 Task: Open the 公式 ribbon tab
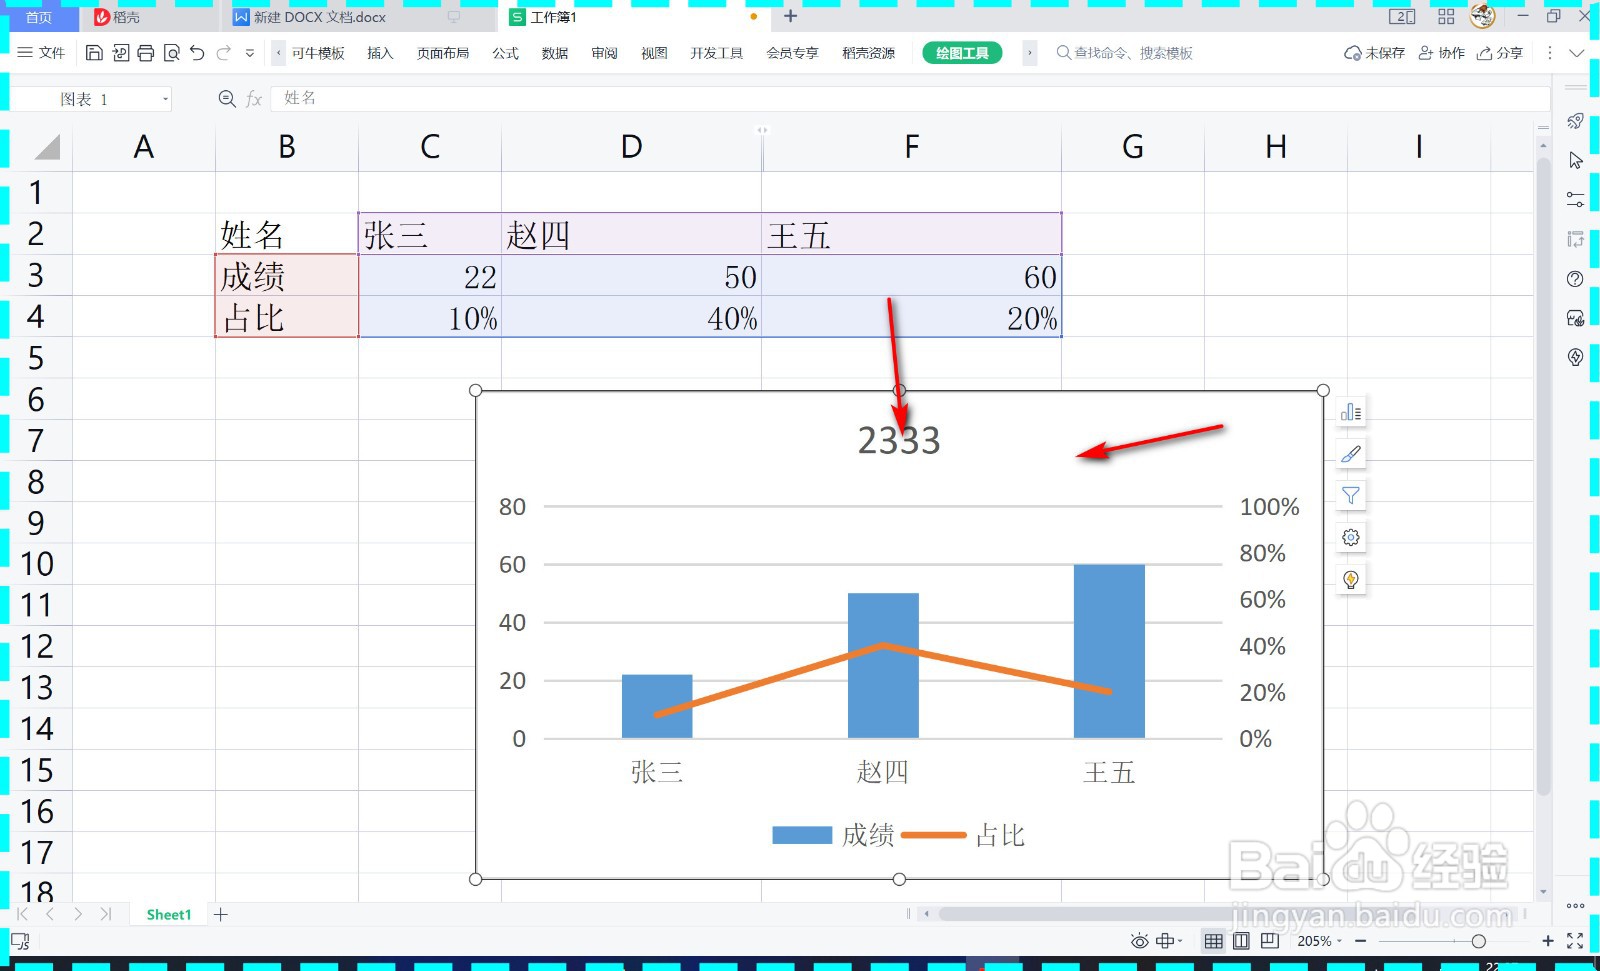coord(505,53)
